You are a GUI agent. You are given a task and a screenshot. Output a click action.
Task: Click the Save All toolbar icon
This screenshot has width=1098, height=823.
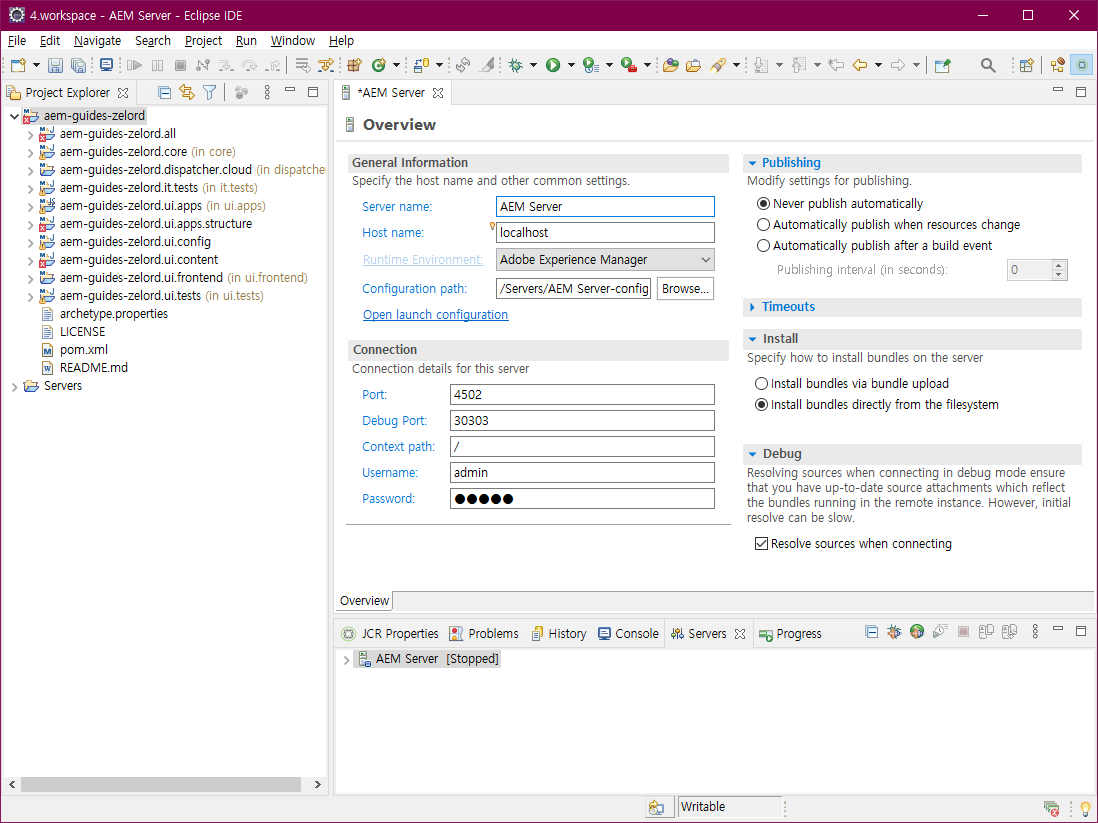tap(78, 65)
